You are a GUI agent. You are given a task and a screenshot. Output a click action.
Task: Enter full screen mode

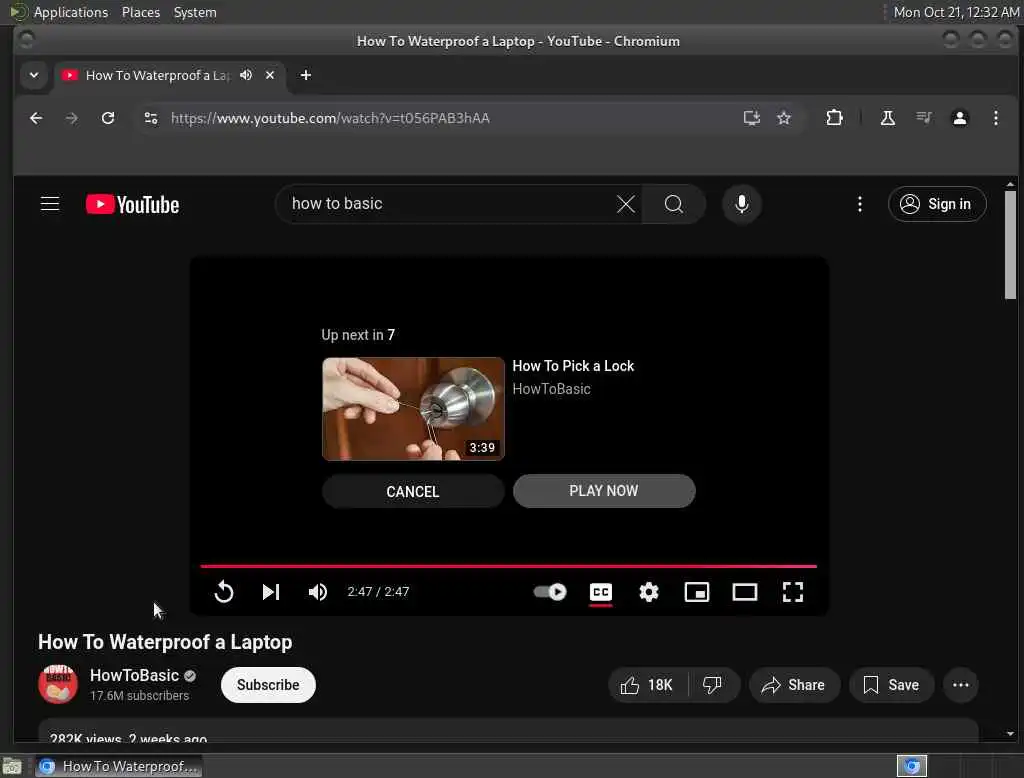(x=792, y=592)
